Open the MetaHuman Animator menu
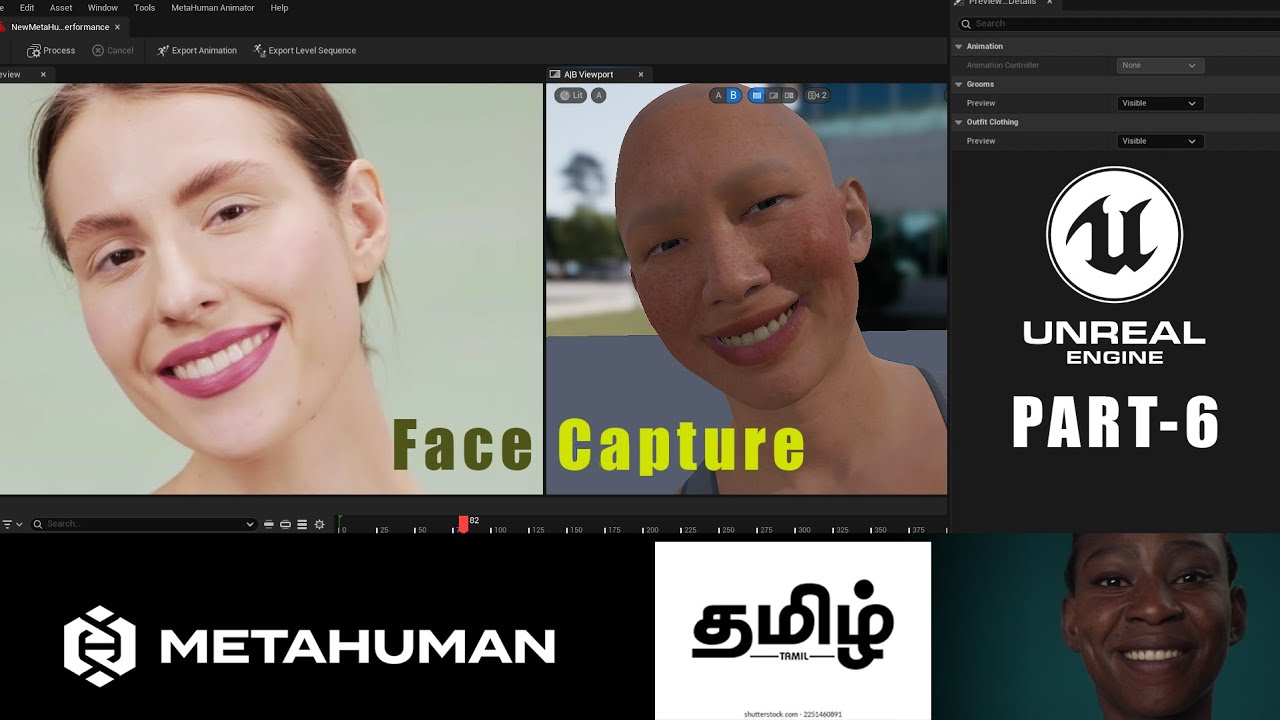This screenshot has width=1280, height=720. click(213, 7)
